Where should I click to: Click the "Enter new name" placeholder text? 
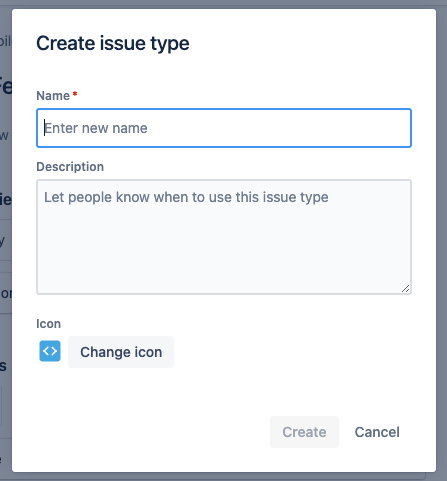(96, 128)
